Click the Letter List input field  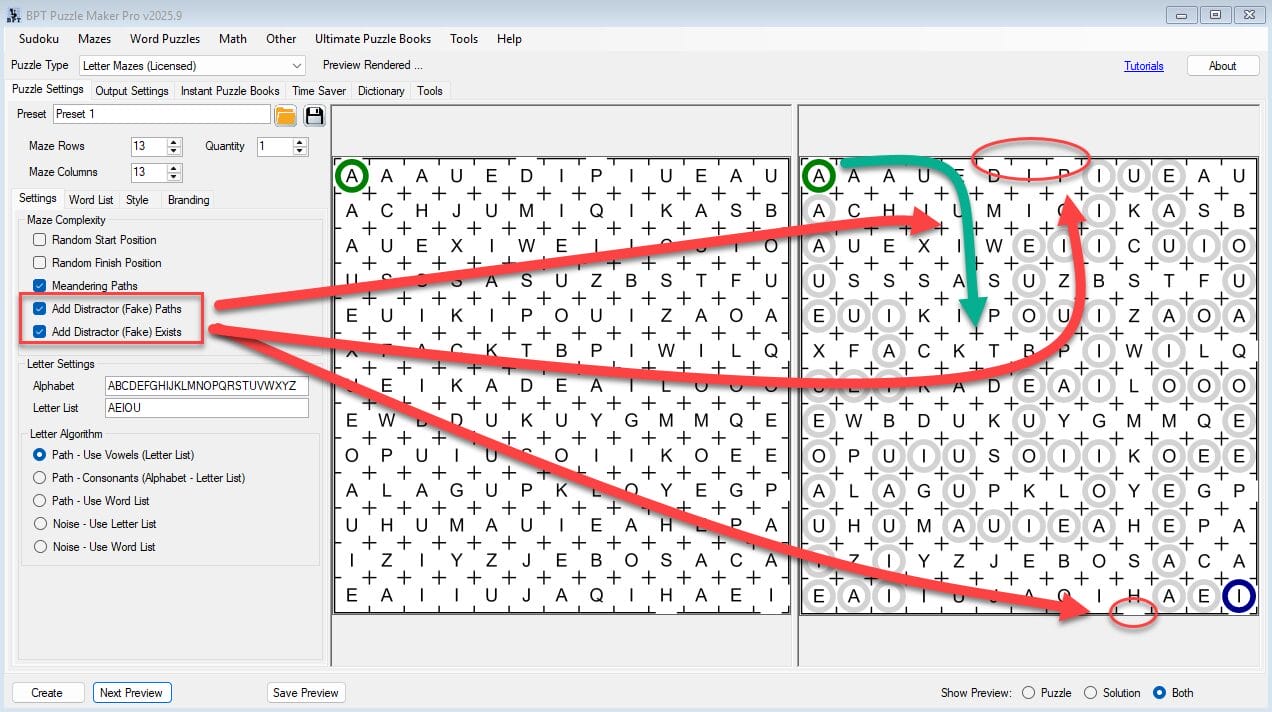tap(207, 408)
